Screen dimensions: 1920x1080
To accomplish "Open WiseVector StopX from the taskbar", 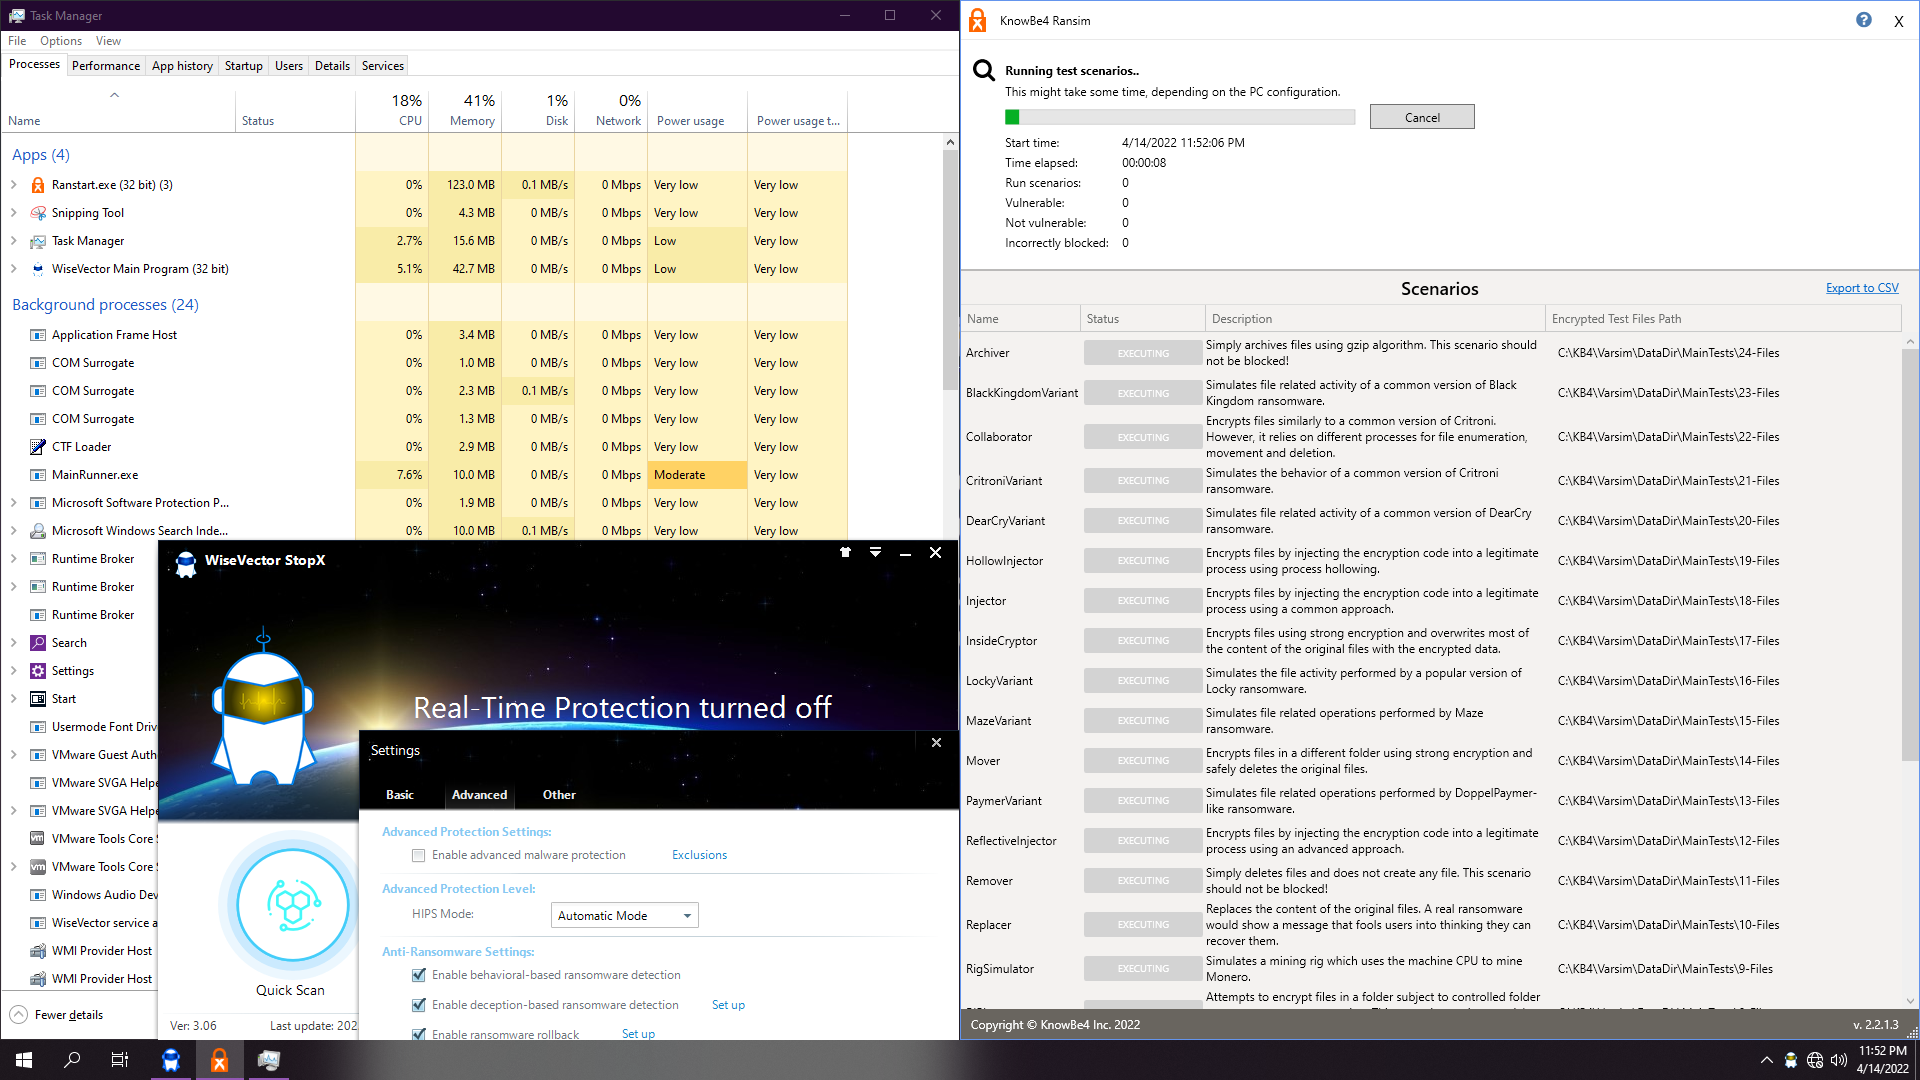I will tap(171, 1060).
